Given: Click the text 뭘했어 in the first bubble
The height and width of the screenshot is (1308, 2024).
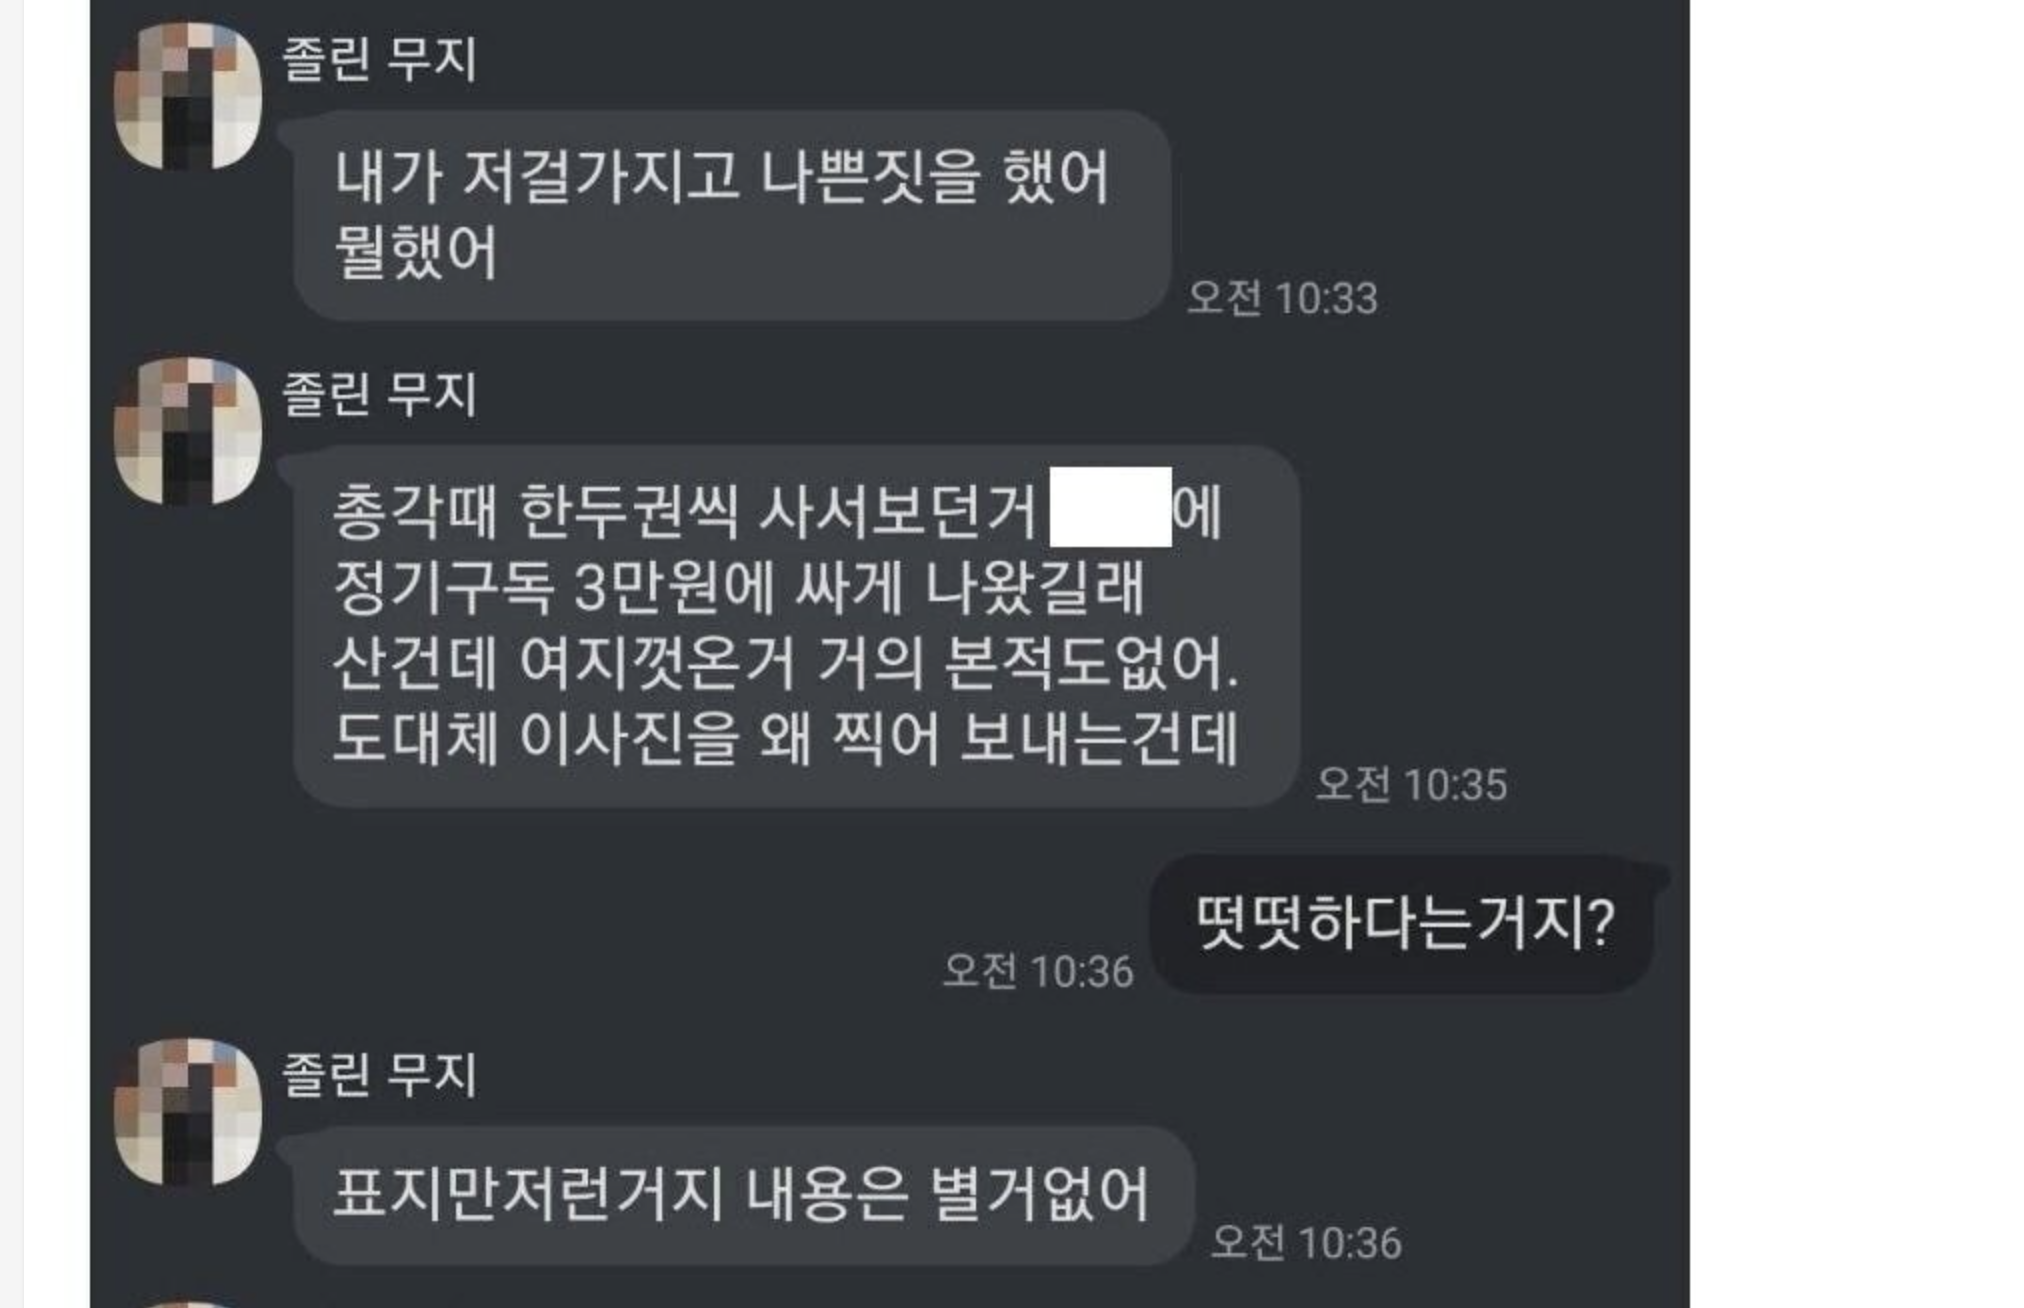Looking at the screenshot, I should click(416, 252).
